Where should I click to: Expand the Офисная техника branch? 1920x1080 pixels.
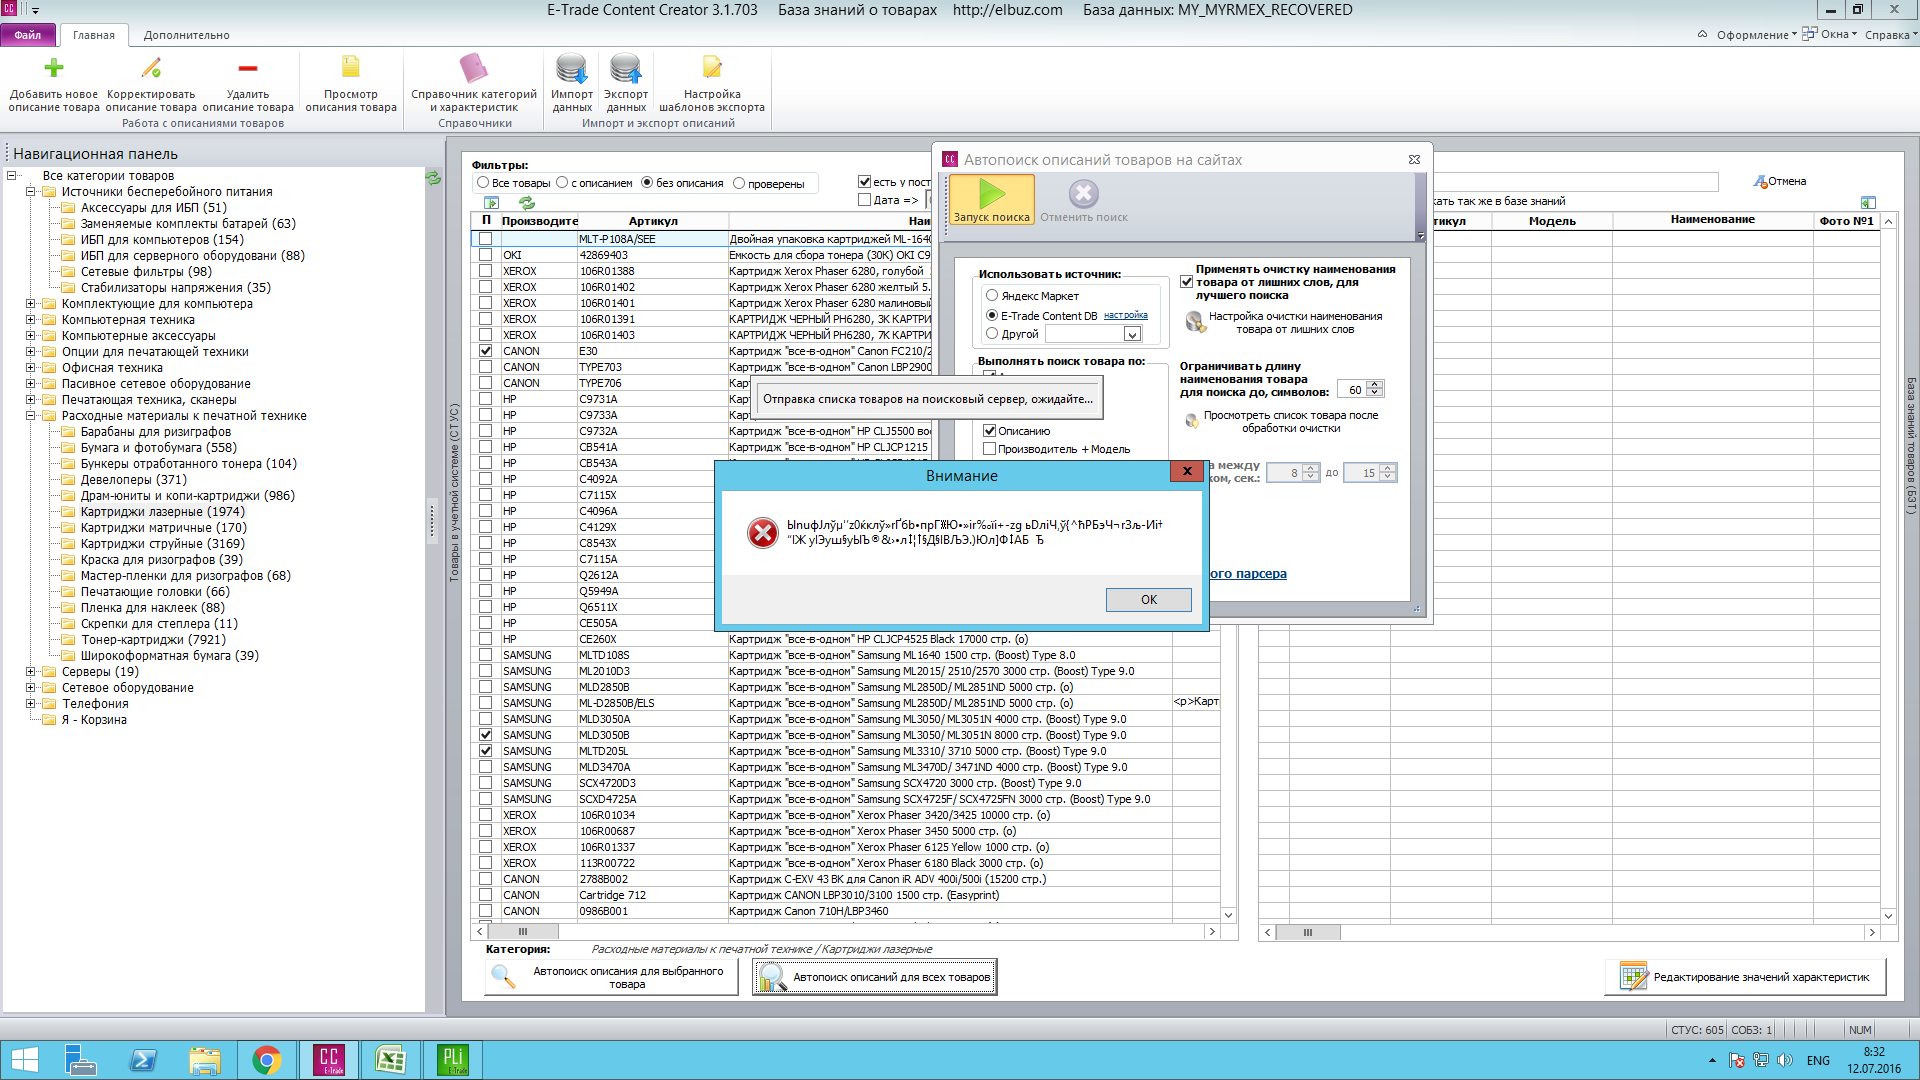pyautogui.click(x=31, y=368)
